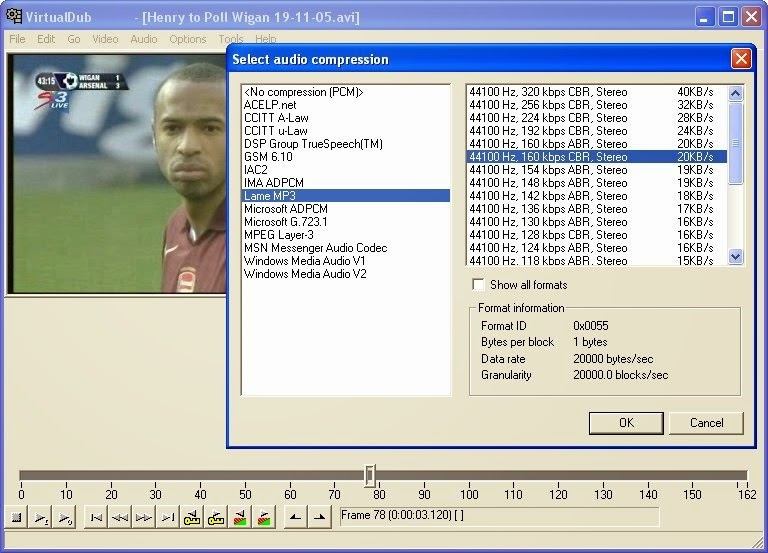Select MPEG Layer-3 codec

click(346, 235)
